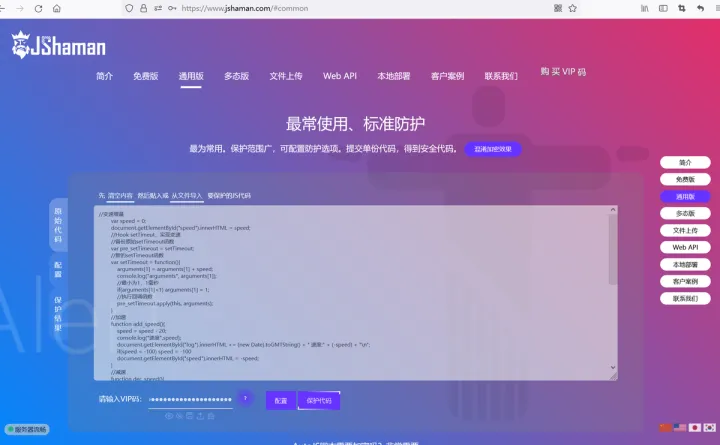Open 联系我们 in top nav
The height and width of the screenshot is (445, 720).
click(501, 76)
